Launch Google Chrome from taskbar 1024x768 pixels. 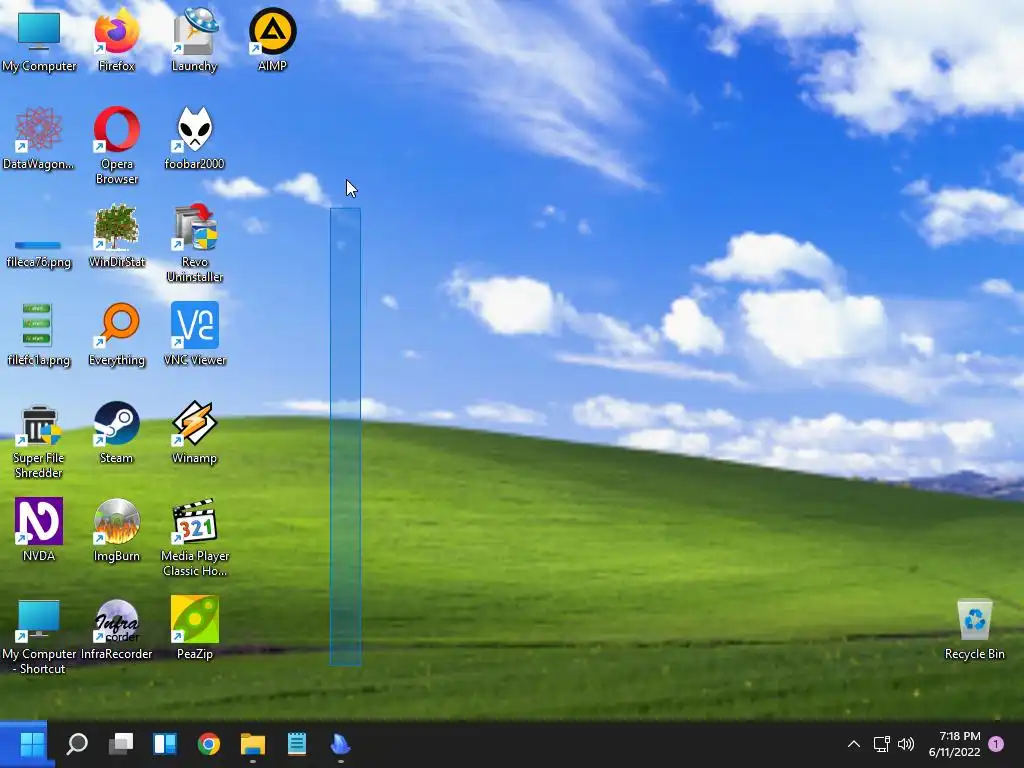point(208,744)
